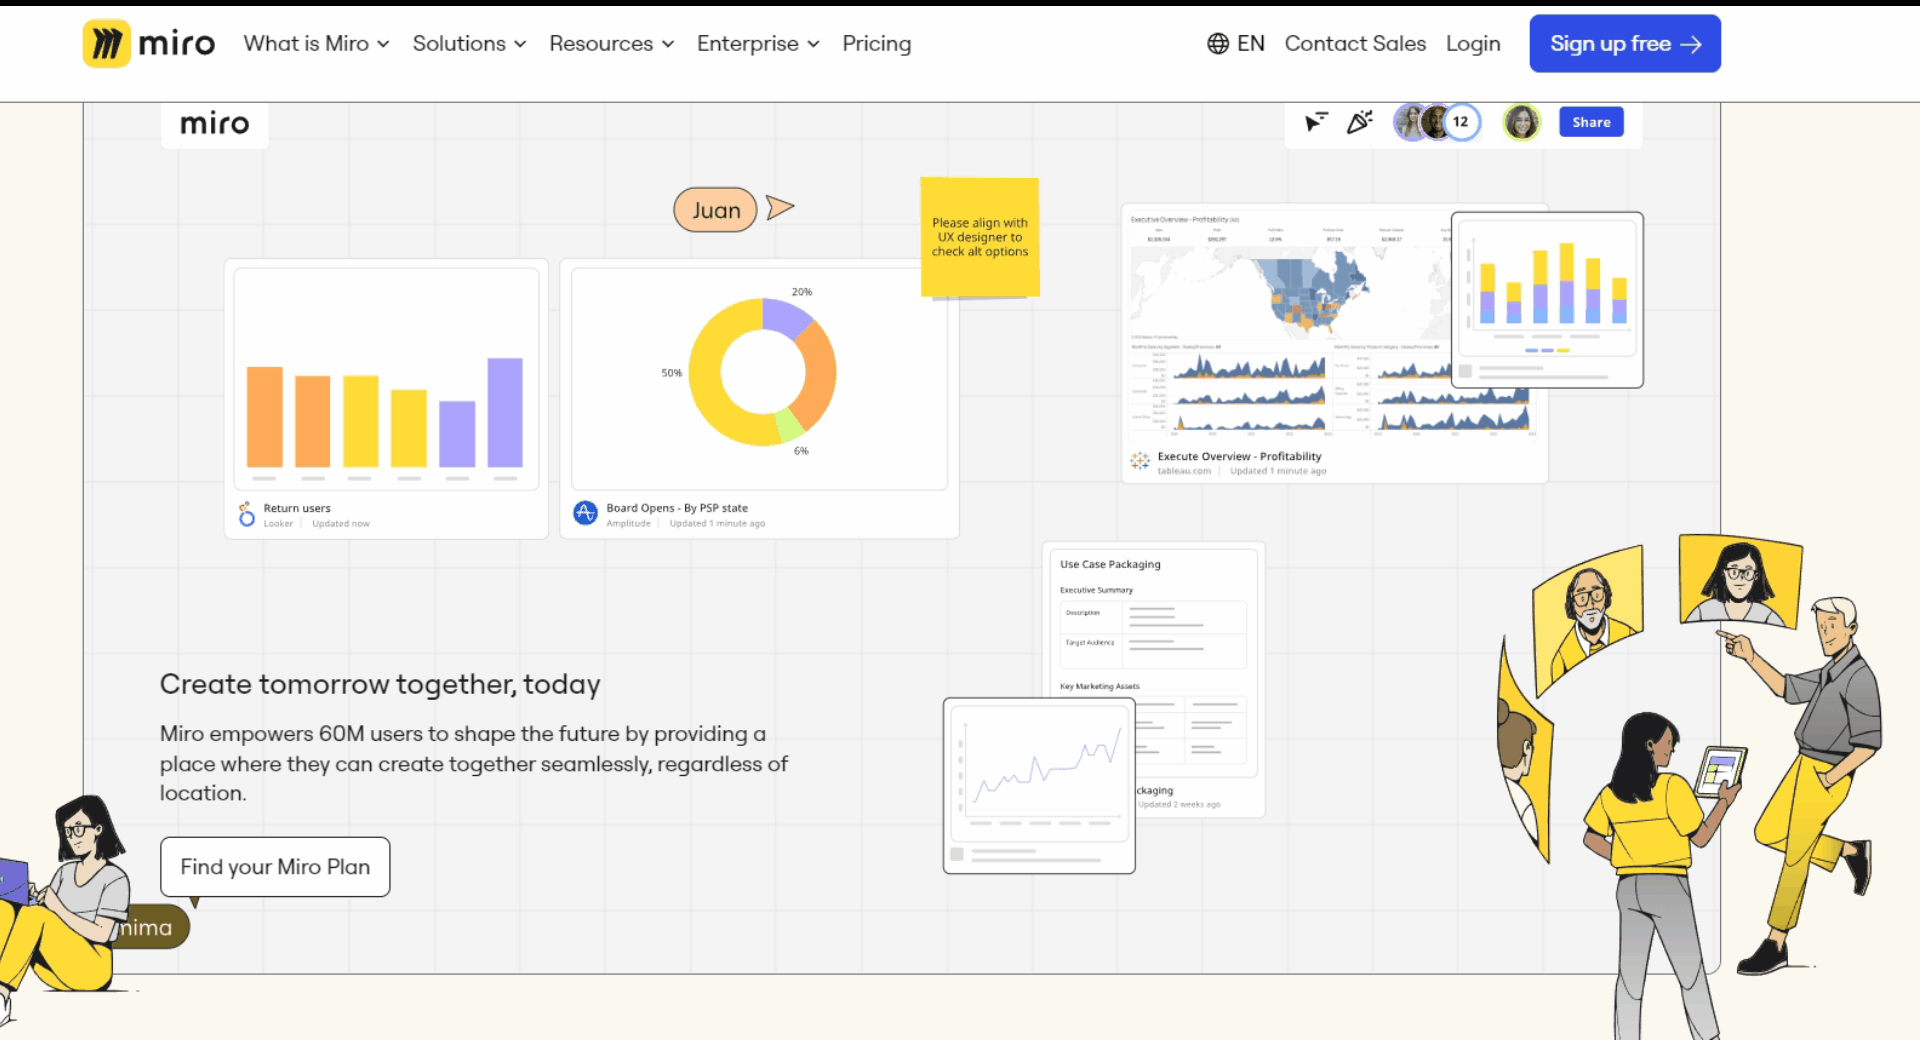The height and width of the screenshot is (1040, 1920).
Task: Click the Share button on the board
Action: coord(1591,122)
